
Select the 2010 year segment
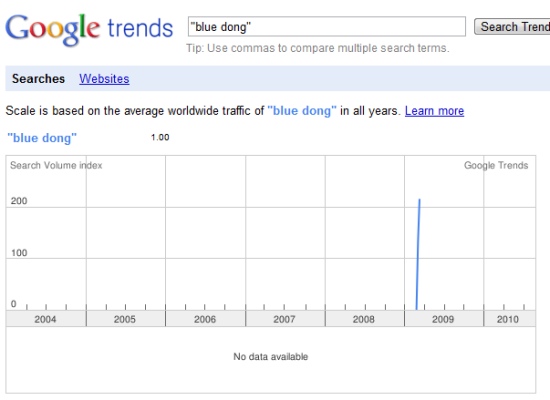tap(509, 319)
